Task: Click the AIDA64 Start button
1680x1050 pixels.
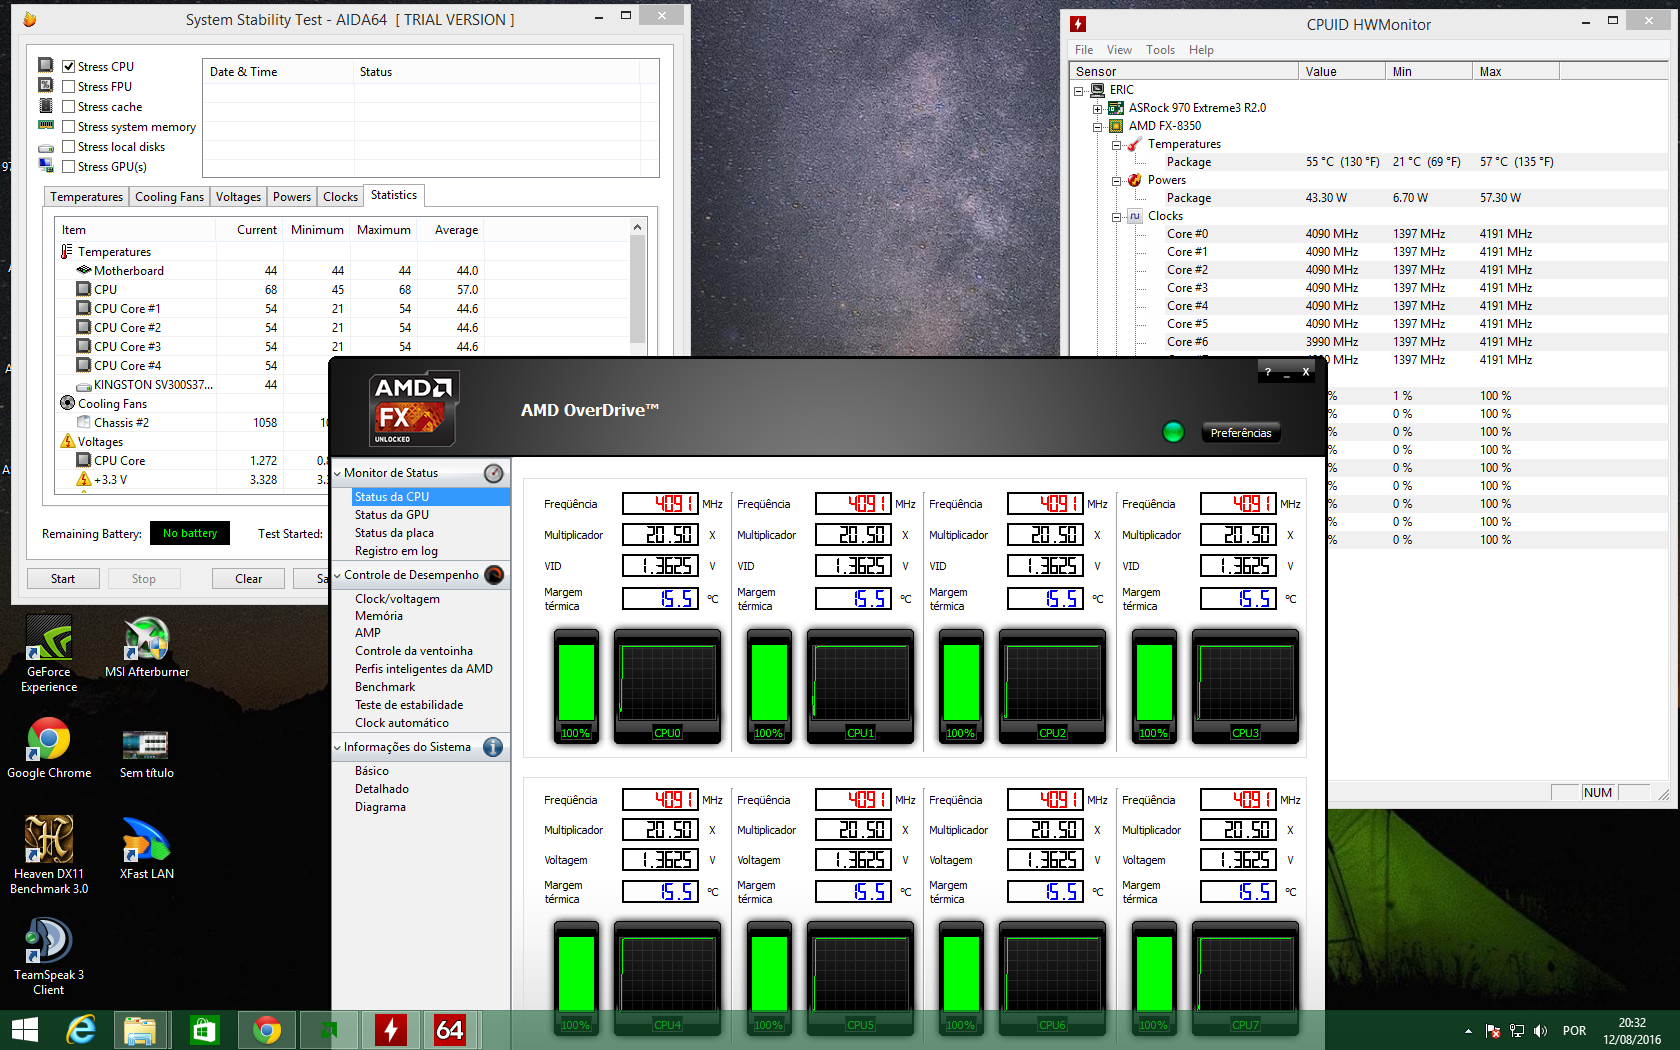Action: pos(63,579)
